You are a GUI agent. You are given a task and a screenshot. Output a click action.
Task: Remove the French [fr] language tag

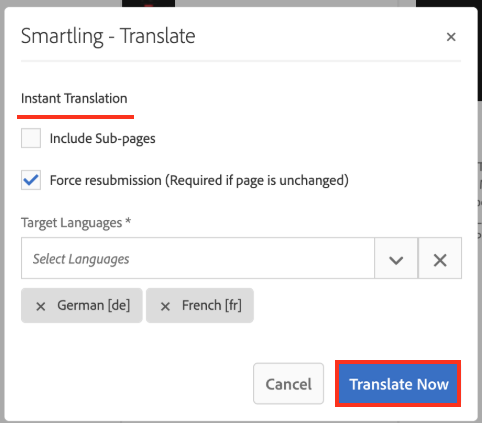(x=165, y=306)
